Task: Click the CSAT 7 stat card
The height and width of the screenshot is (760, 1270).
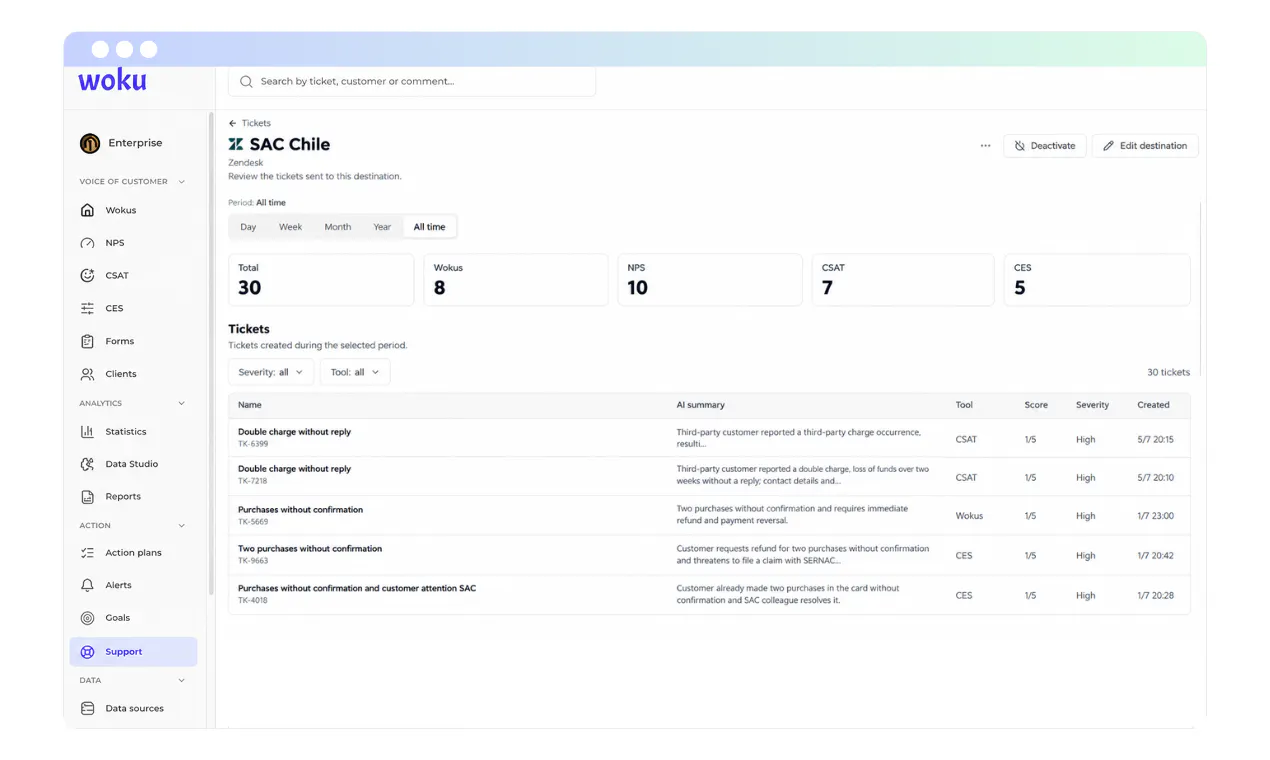Action: coord(903,279)
